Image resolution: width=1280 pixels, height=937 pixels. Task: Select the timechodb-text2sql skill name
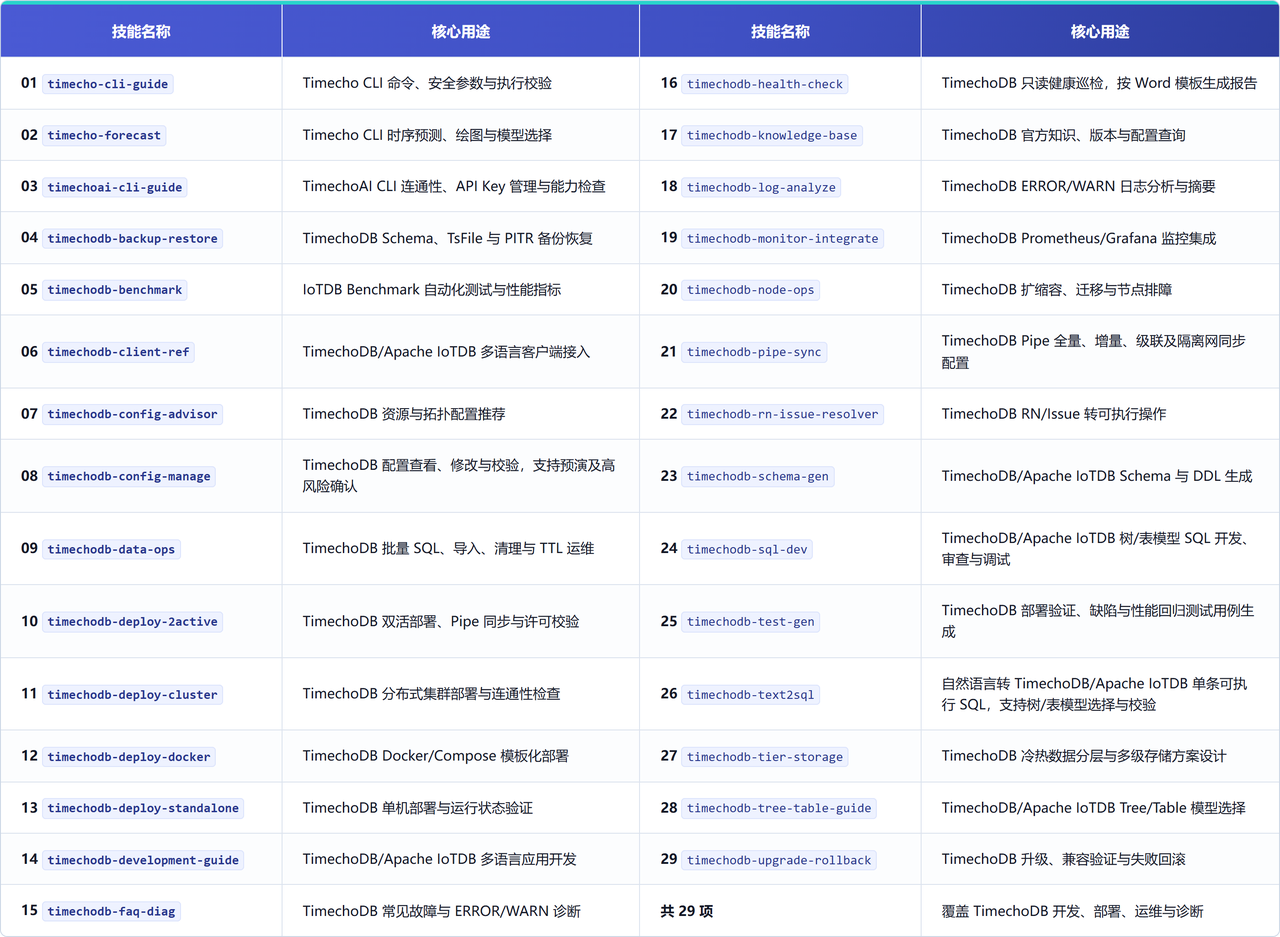coord(751,695)
